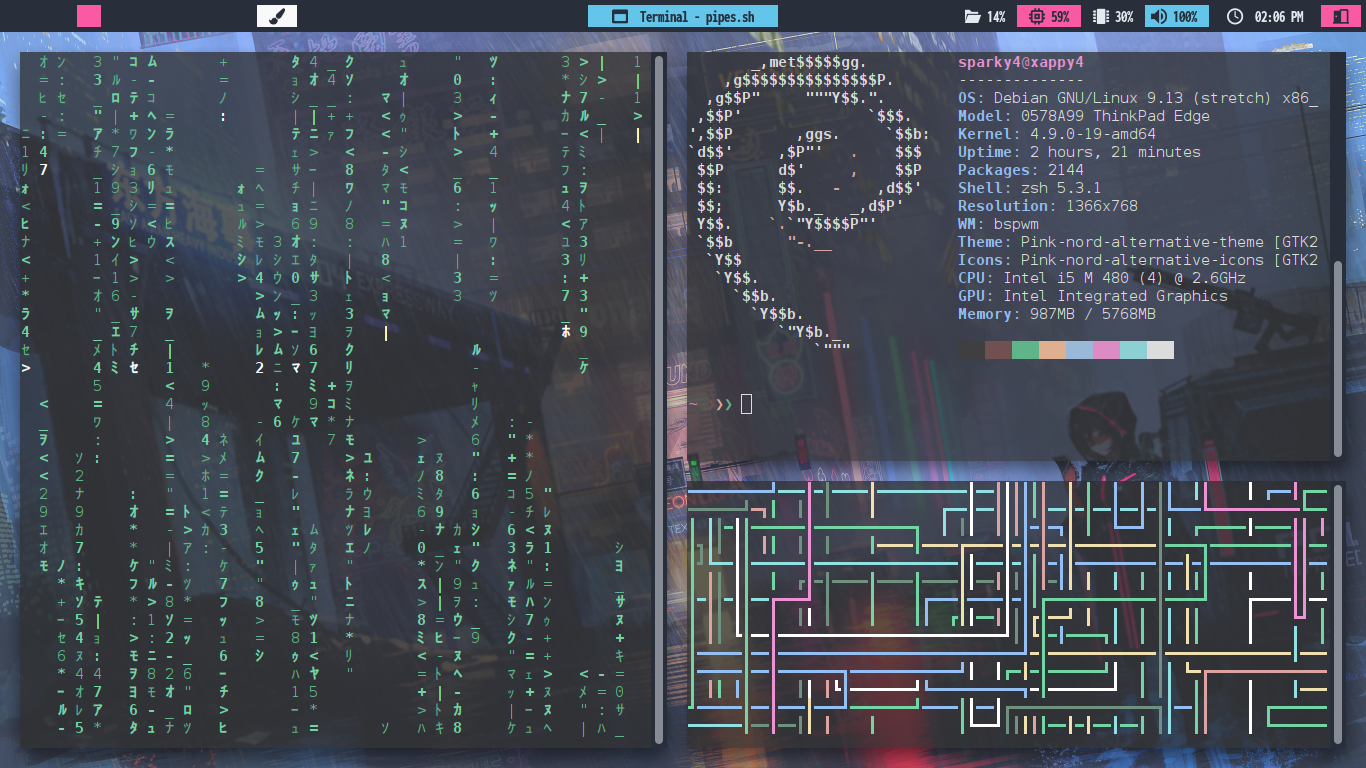Click the CPU chip icon showing 59%
This screenshot has width=1366, height=768.
(1036, 17)
